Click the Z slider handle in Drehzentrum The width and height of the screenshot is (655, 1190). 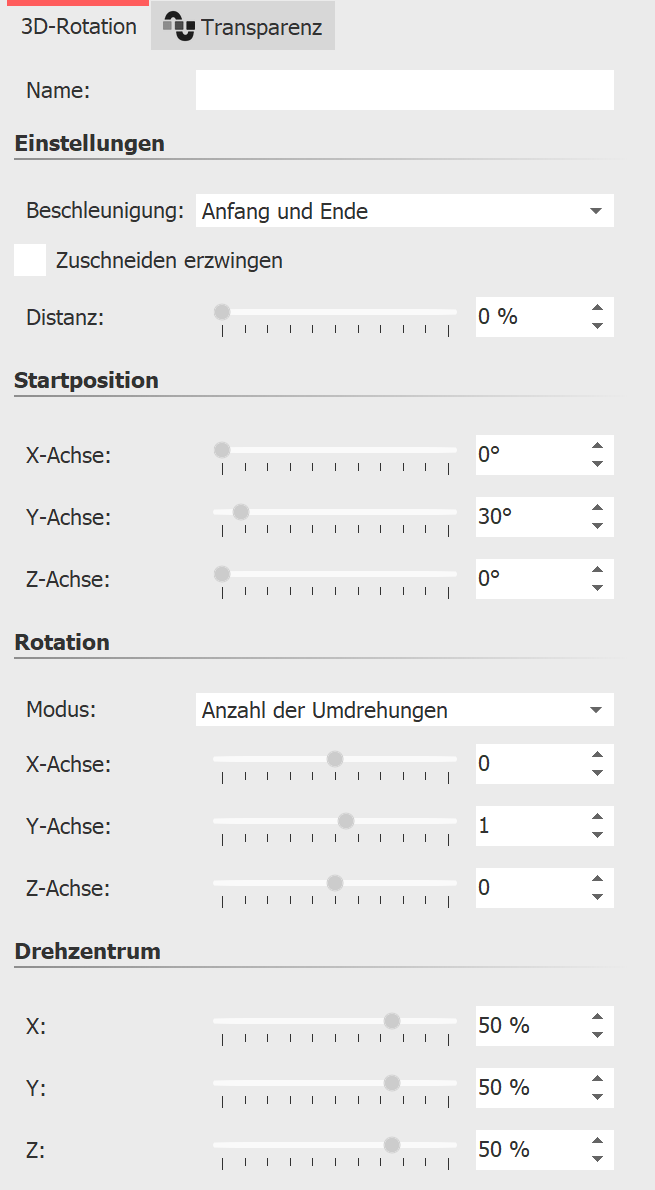click(x=392, y=1144)
